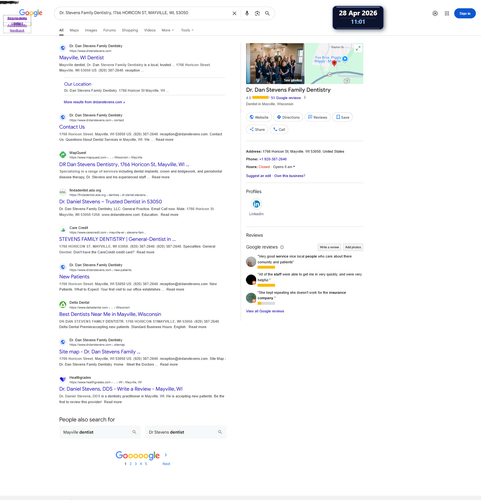Open Best Dentists Near Me in Mayville result

coord(110,314)
